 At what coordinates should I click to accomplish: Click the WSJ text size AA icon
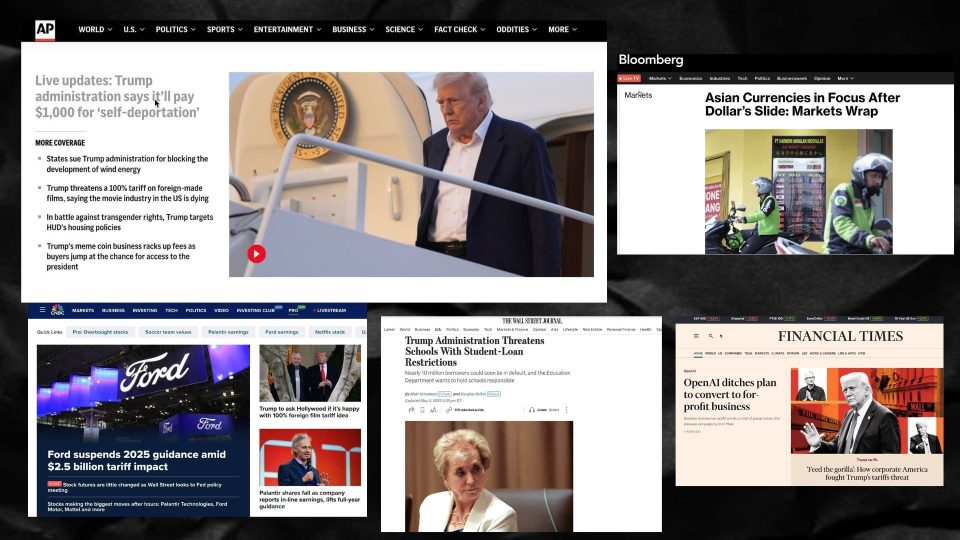point(433,410)
